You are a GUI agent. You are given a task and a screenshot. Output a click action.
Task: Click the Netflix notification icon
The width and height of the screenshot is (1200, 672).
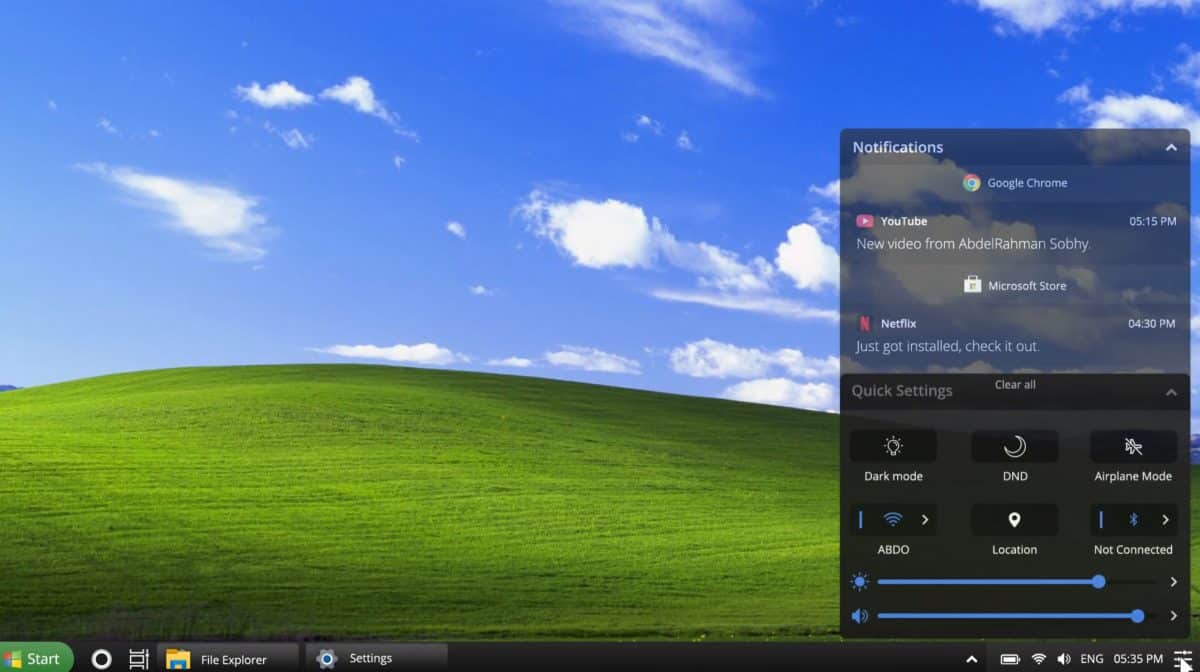(864, 322)
